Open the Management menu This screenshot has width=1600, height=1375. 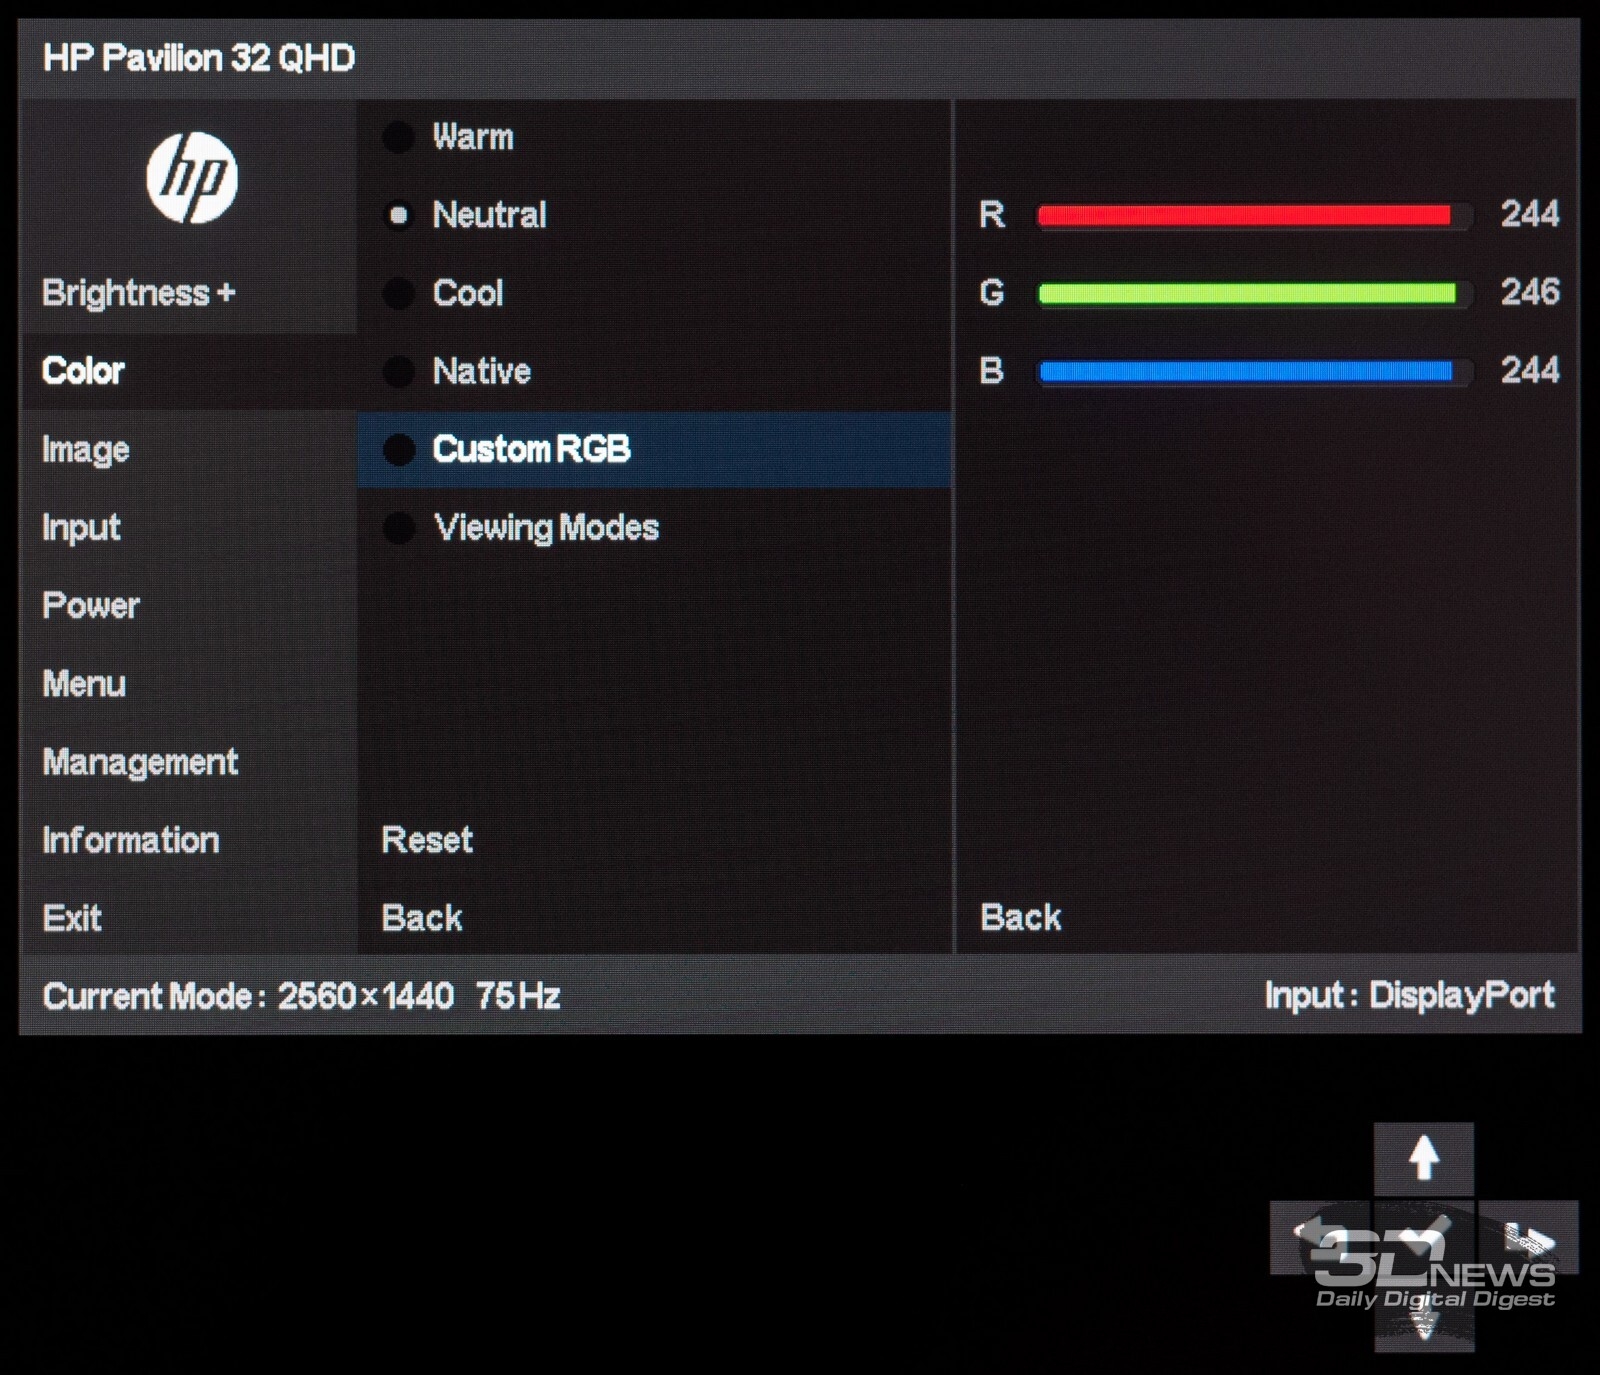140,763
